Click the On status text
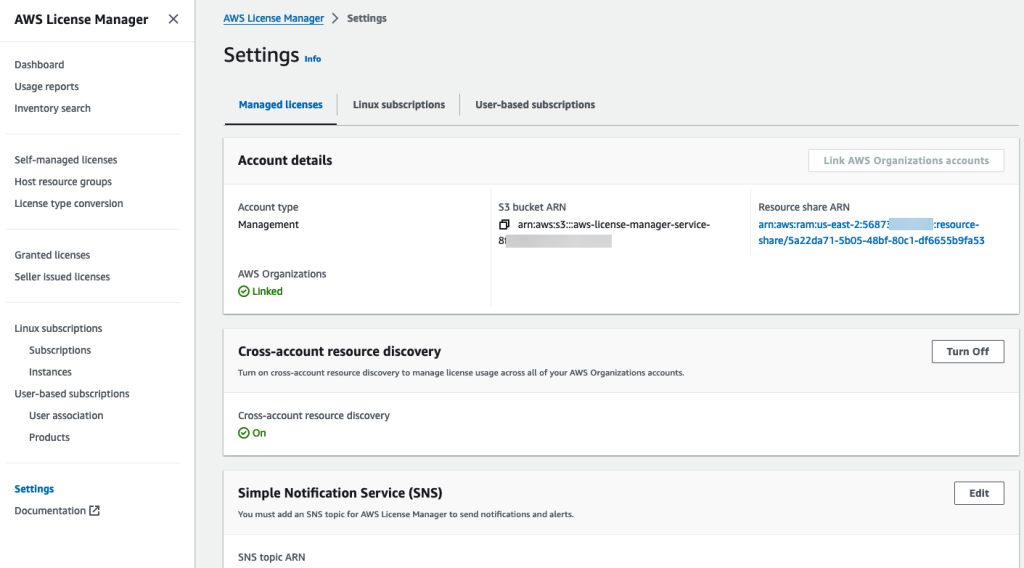Screen dimensions: 1024x568 (x=259, y=433)
